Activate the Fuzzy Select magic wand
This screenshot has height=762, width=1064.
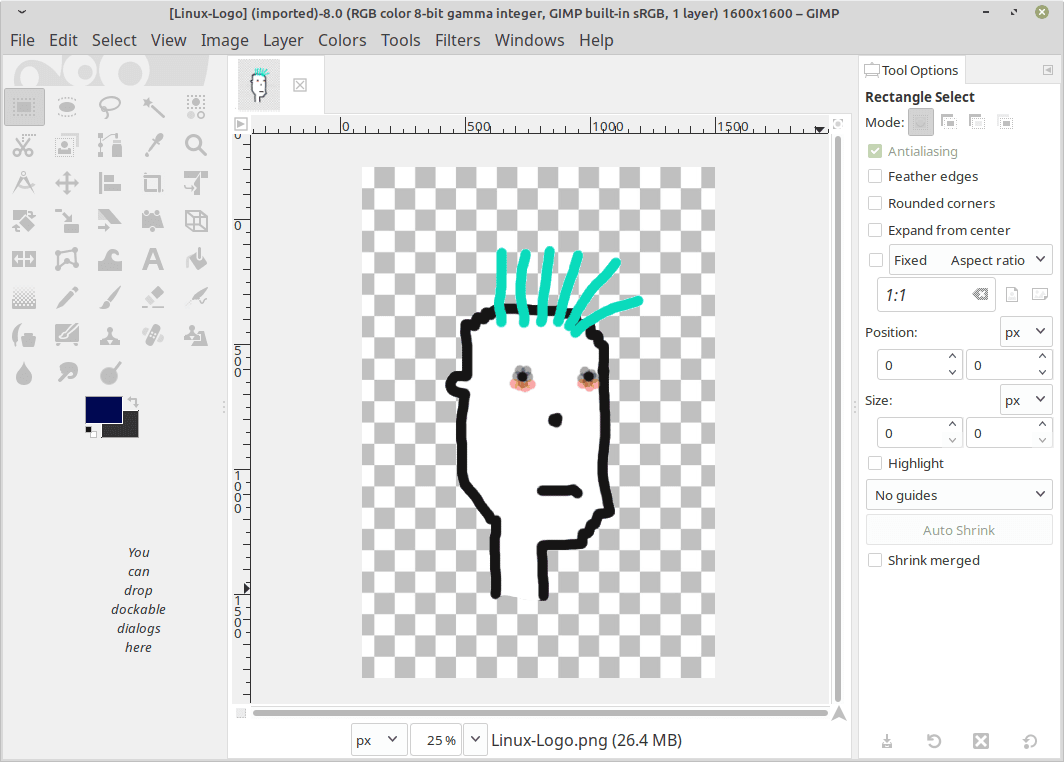tap(153, 106)
